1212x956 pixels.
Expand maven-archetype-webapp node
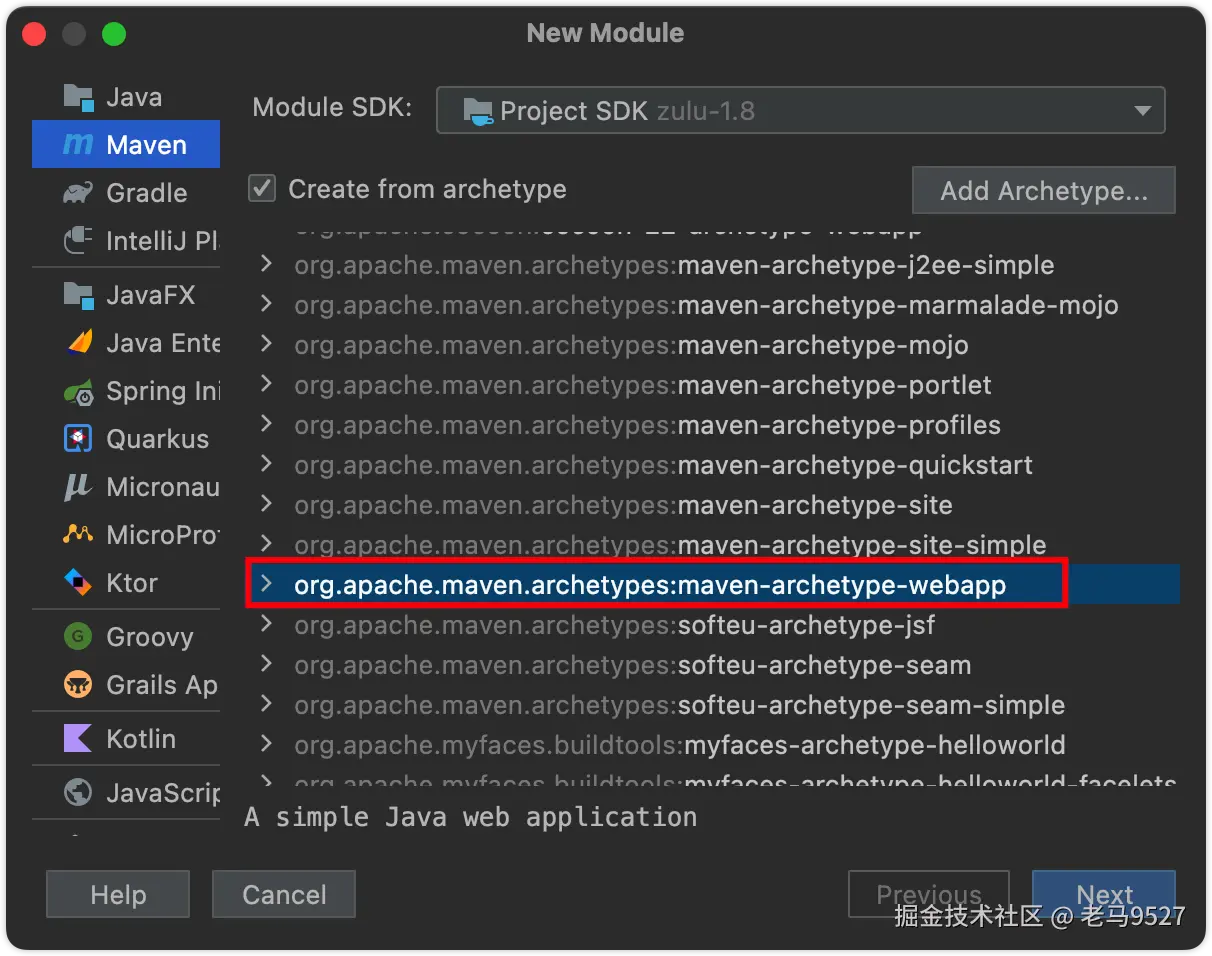coord(266,585)
